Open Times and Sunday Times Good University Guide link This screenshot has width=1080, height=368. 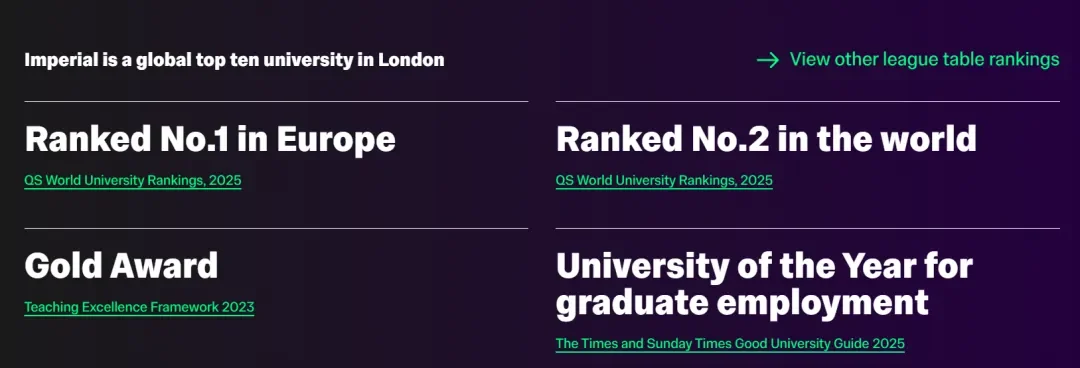click(x=730, y=343)
